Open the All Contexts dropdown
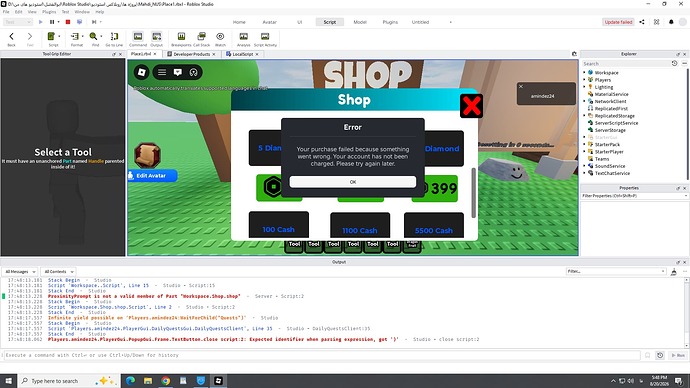This screenshot has height=388, width=690. (59, 272)
